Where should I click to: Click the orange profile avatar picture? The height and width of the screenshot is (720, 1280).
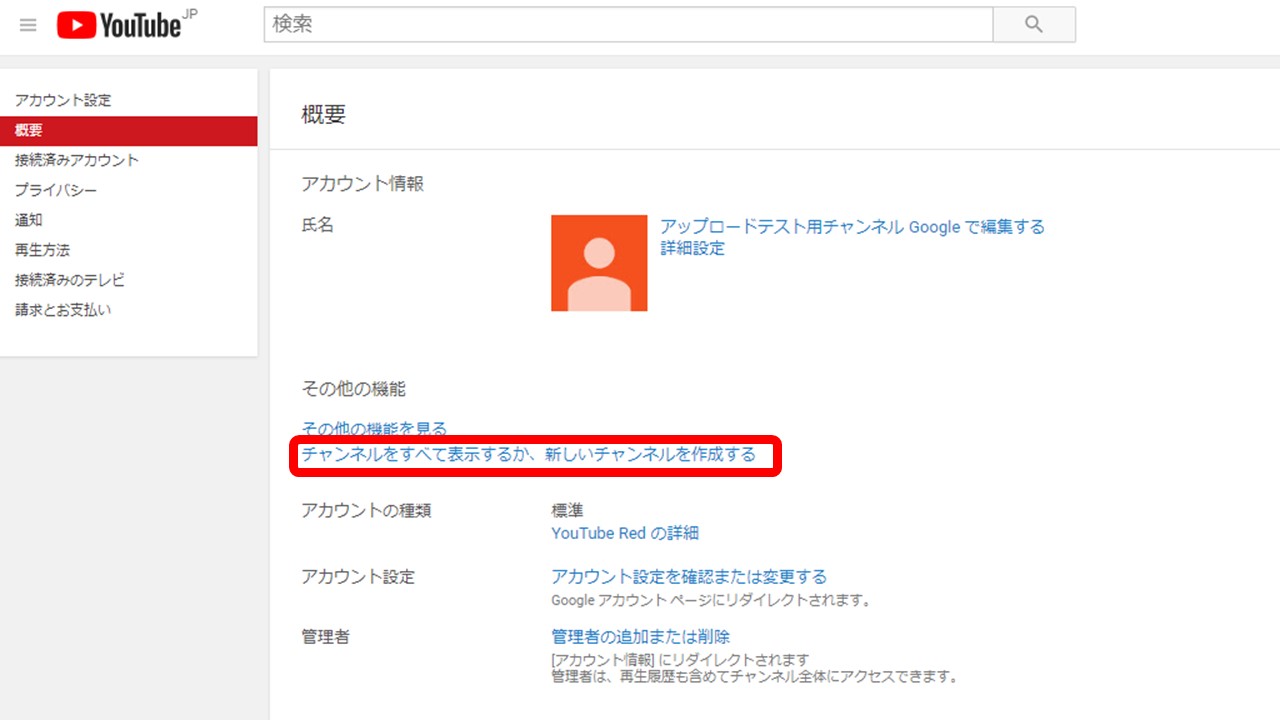599,263
